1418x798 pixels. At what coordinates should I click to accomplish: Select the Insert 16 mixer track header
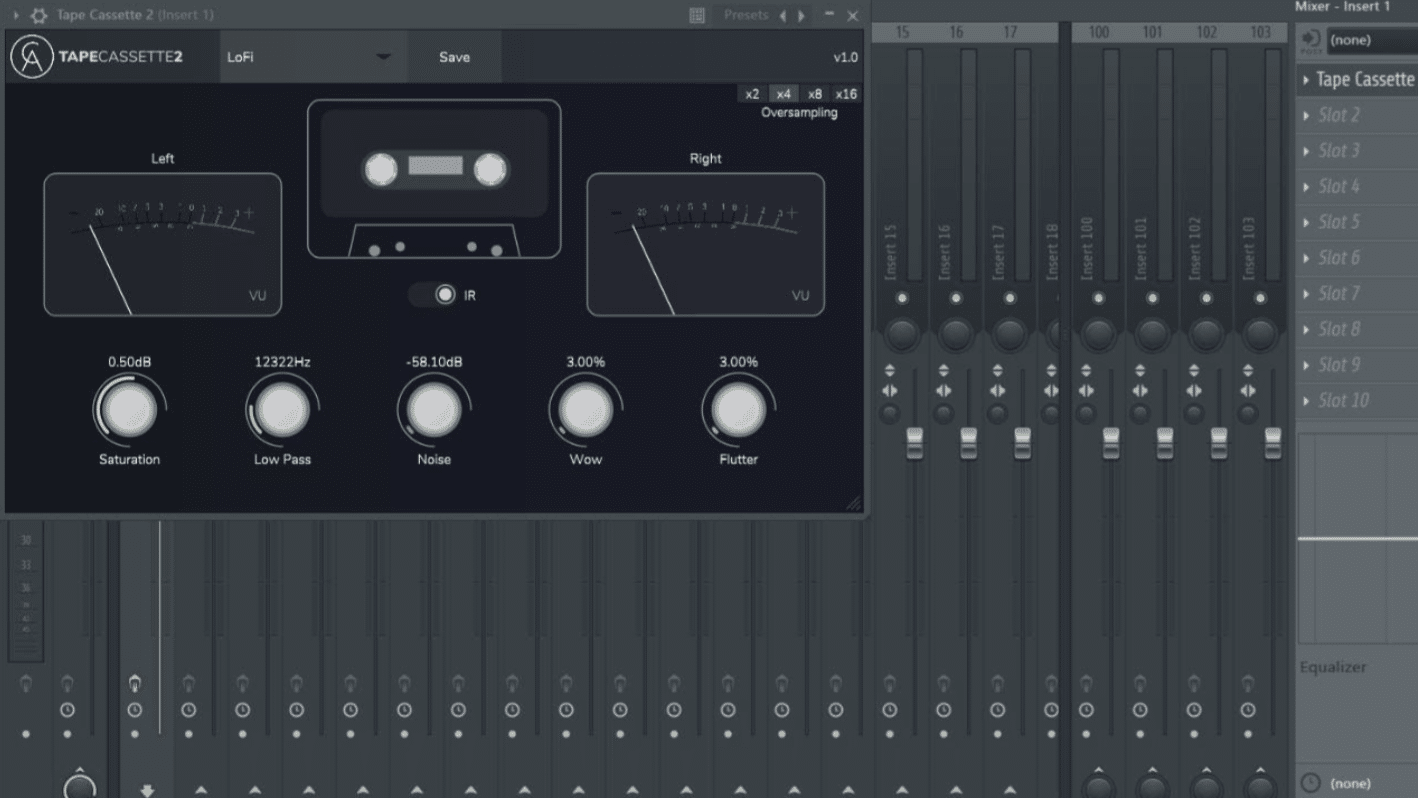click(956, 32)
